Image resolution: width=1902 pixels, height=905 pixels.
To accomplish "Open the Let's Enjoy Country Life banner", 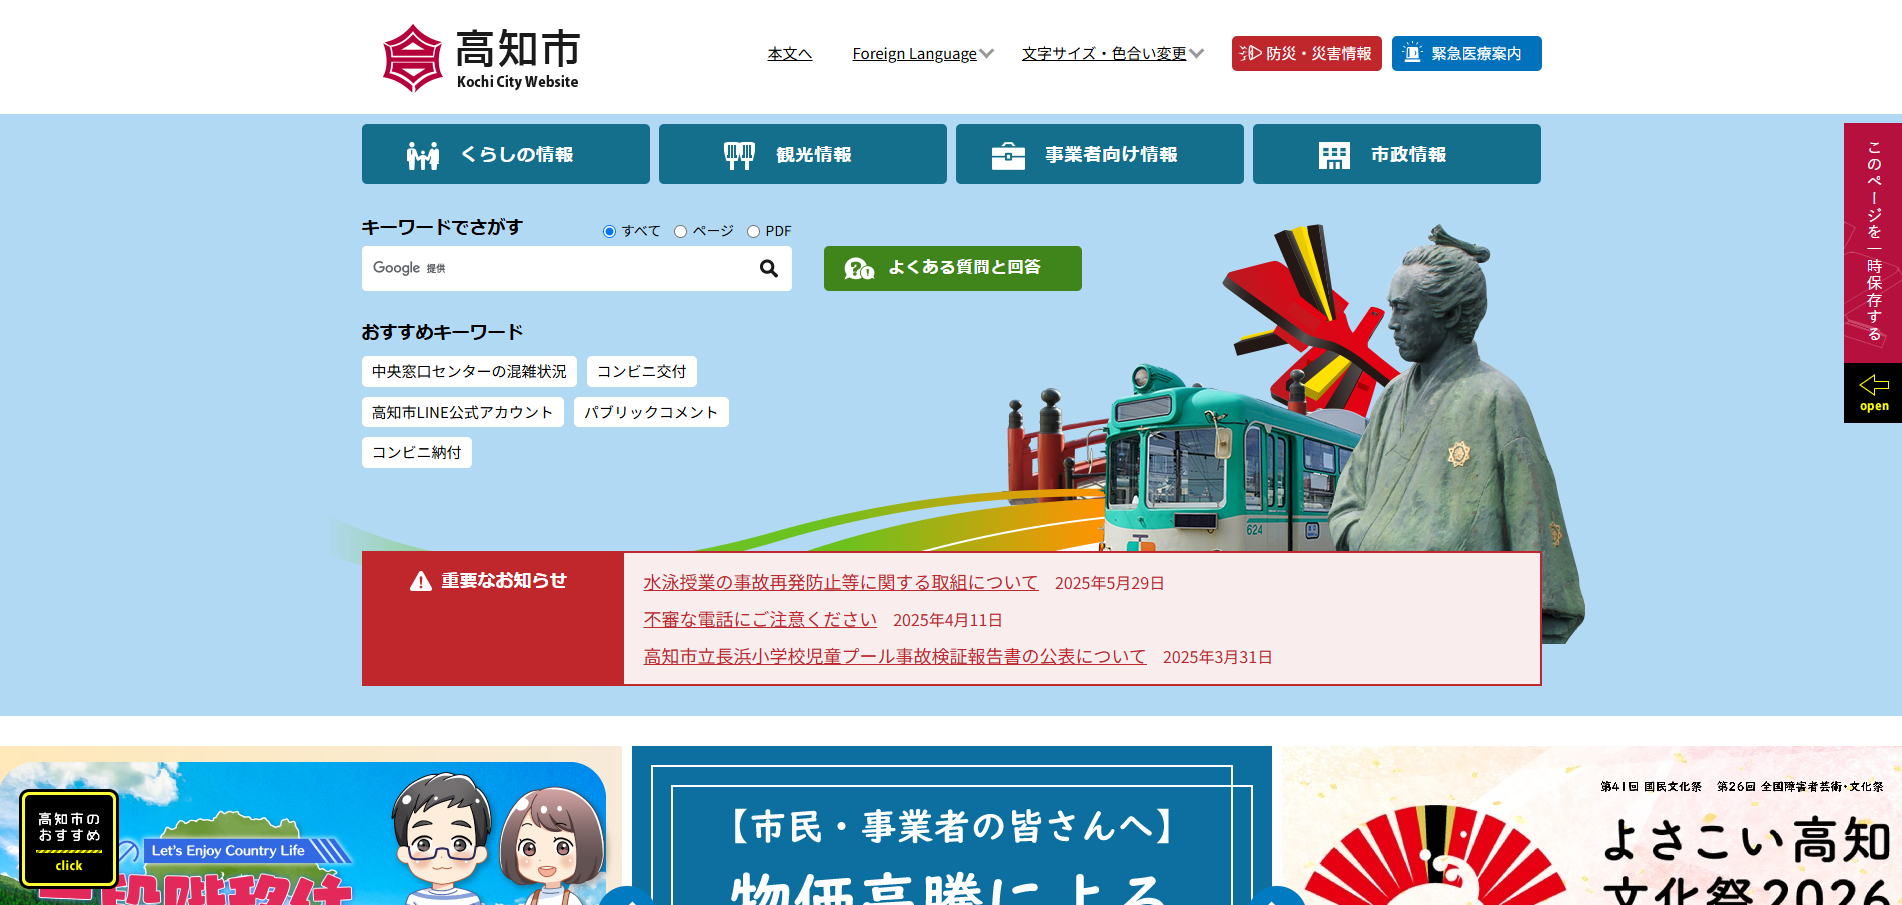I will [311, 826].
